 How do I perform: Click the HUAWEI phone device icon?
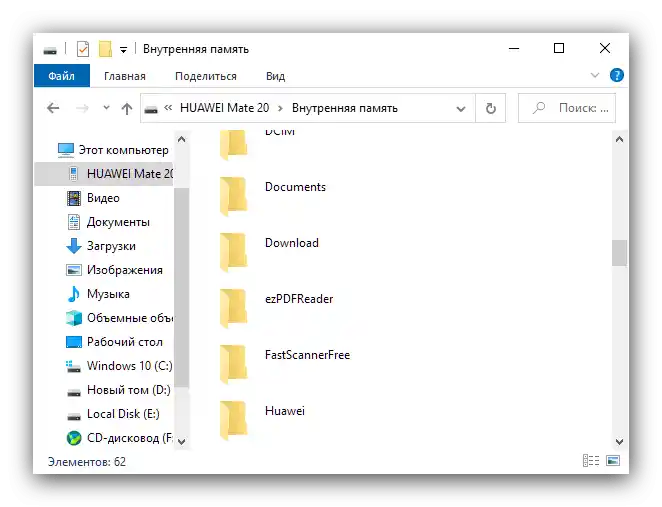(74, 174)
